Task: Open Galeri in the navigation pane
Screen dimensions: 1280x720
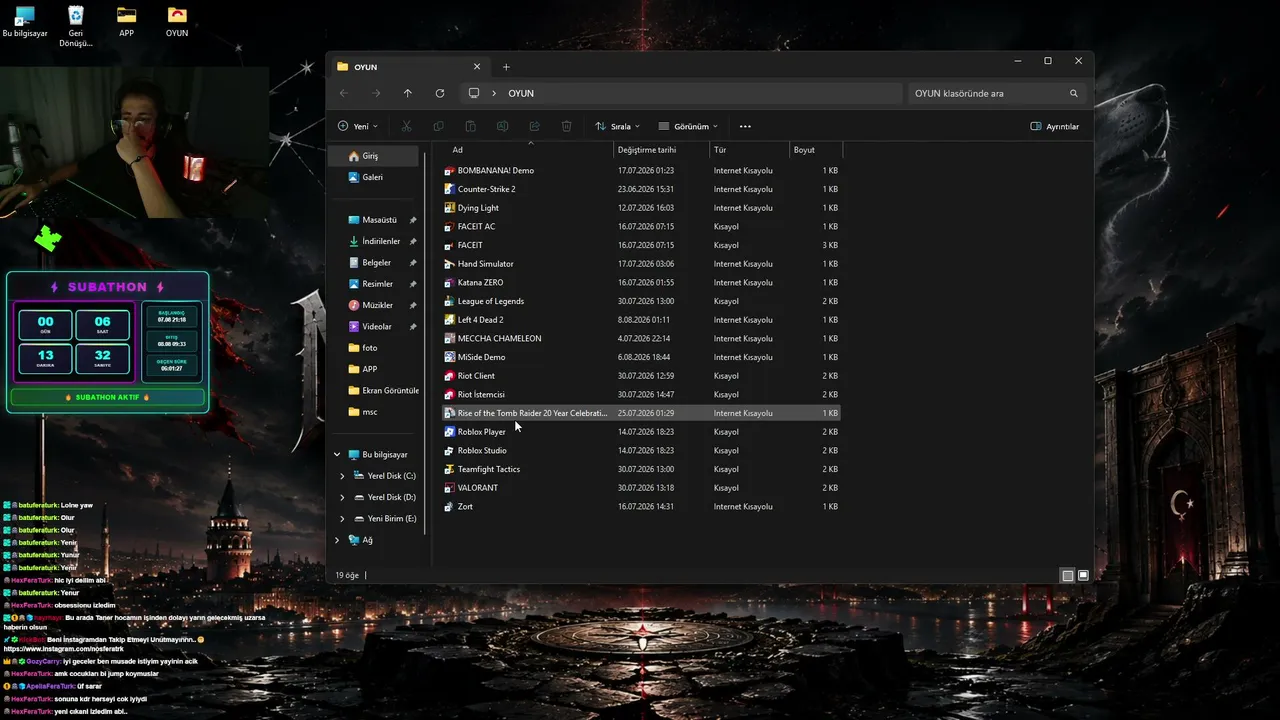Action: [374, 177]
